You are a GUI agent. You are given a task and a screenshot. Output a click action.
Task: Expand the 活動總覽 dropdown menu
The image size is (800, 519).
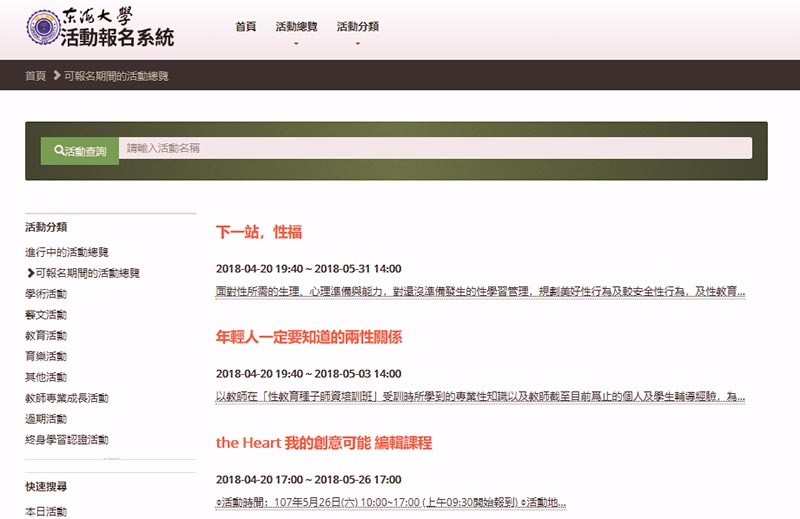pyautogui.click(x=296, y=27)
